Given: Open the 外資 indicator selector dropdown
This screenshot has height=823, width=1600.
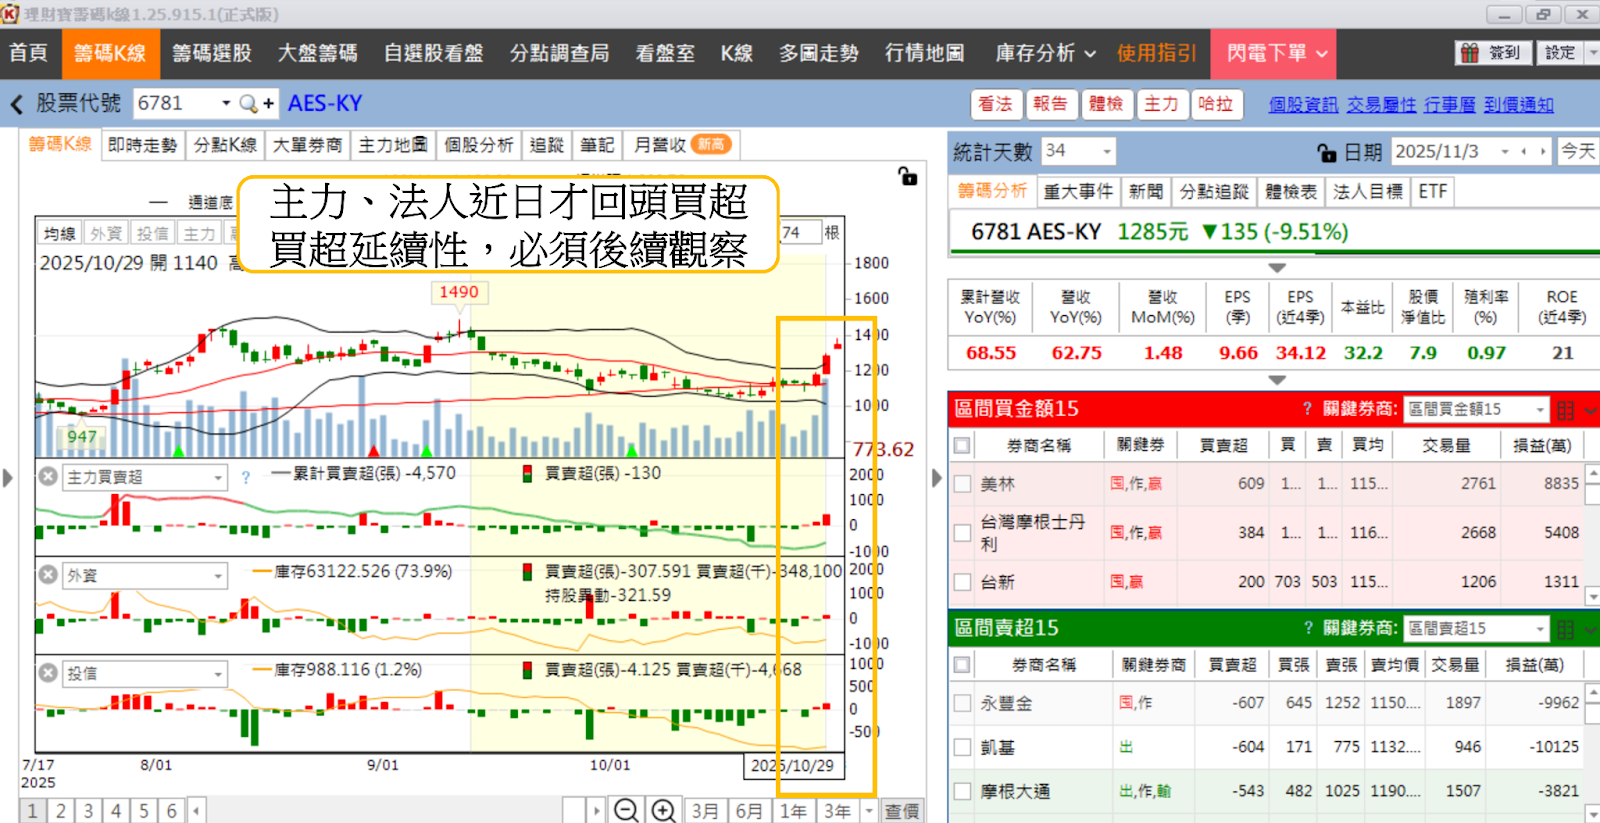Looking at the screenshot, I should coord(217,576).
